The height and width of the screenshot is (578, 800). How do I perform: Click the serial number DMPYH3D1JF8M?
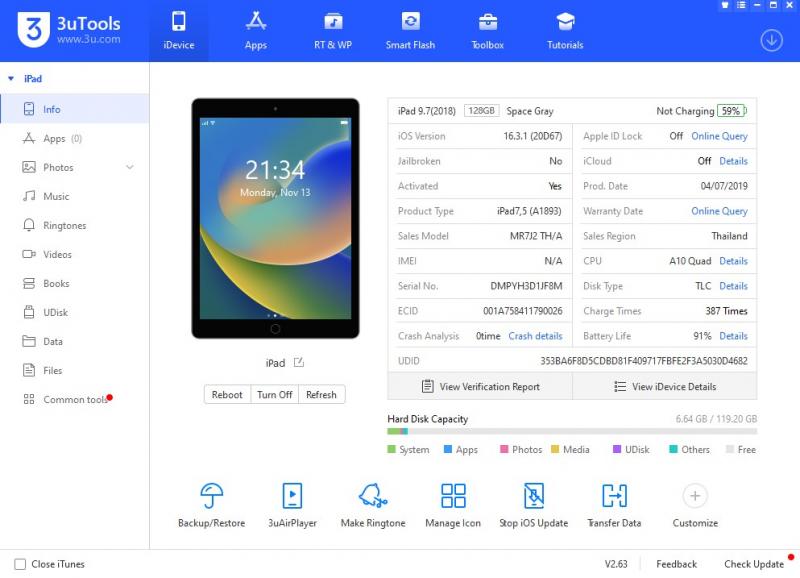tap(527, 286)
